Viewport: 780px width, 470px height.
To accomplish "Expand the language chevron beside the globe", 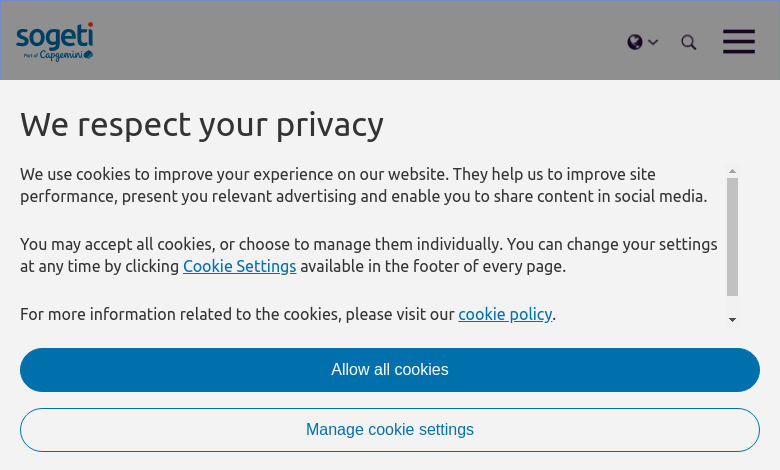I will 653,42.
